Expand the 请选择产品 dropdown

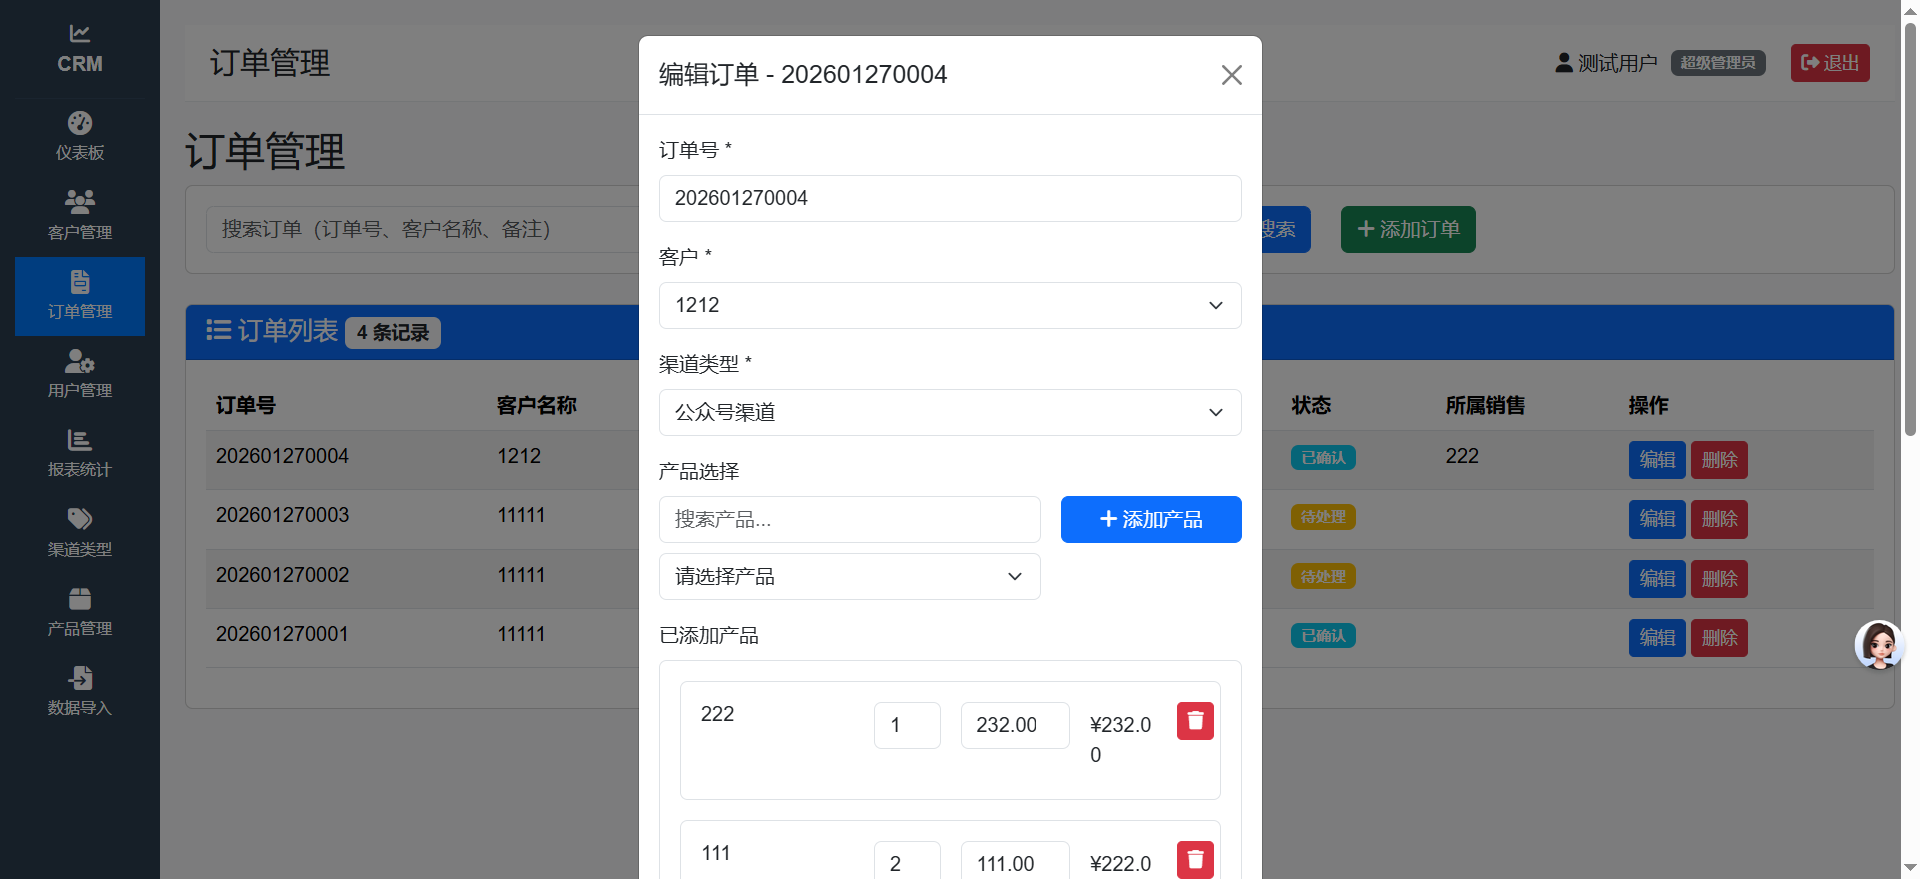849,577
